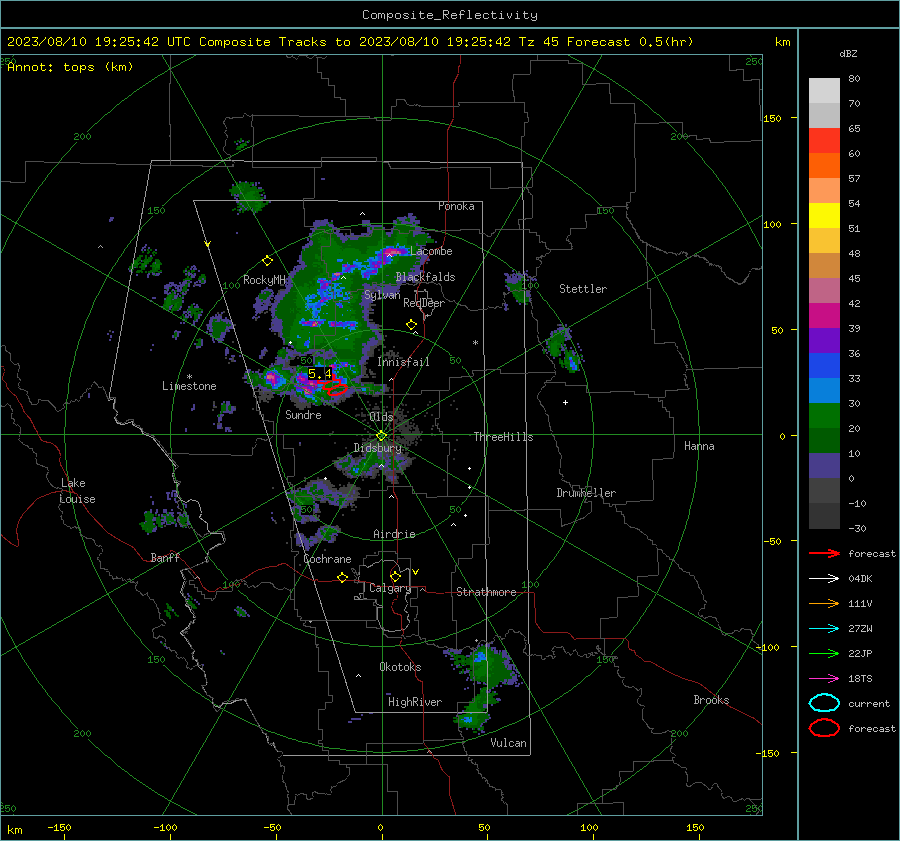
Task: Click the light gray swatch between 80 and 70
Action: click(x=824, y=91)
